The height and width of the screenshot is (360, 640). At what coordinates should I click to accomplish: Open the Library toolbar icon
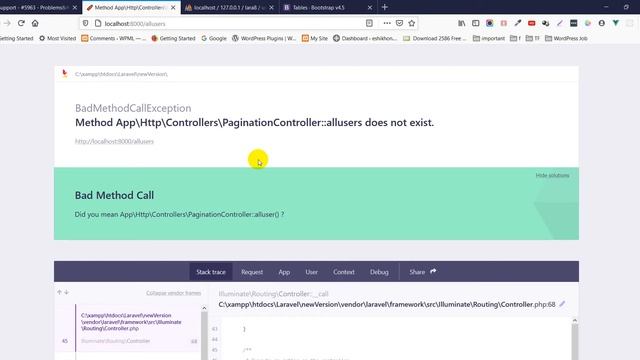(462, 23)
